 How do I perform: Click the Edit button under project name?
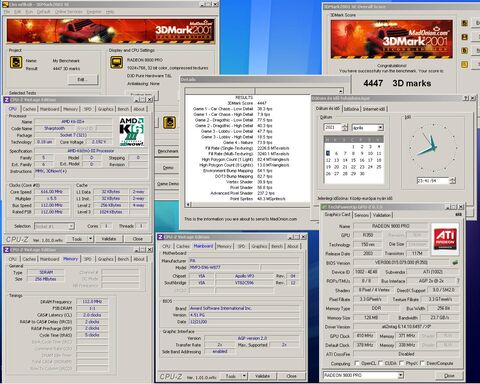coord(83,80)
